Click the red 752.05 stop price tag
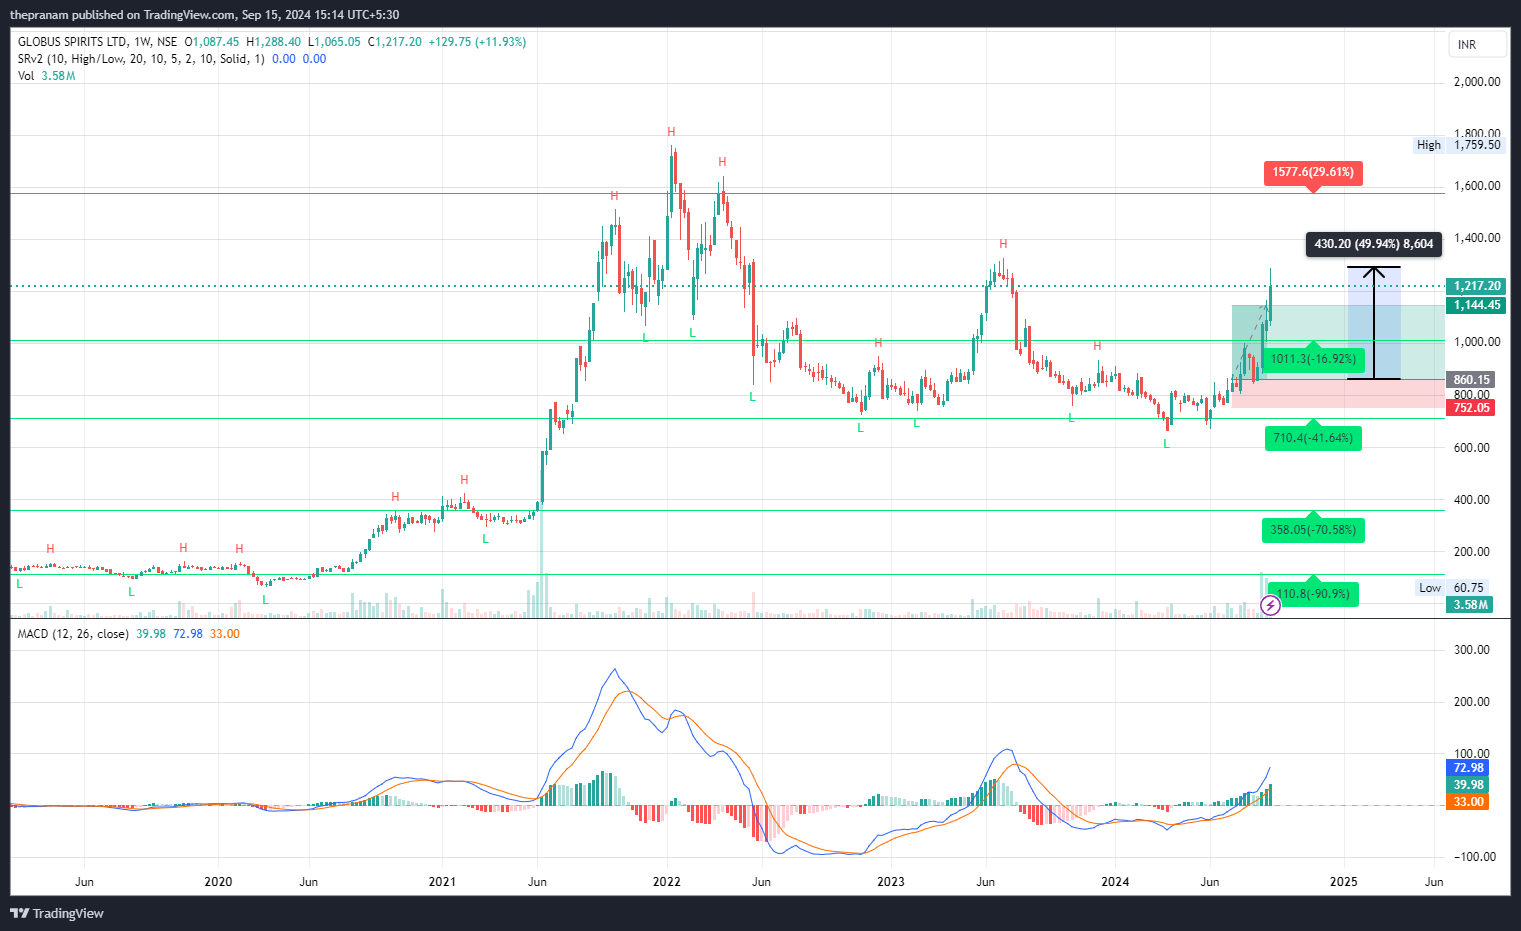This screenshot has width=1521, height=931. (x=1471, y=408)
